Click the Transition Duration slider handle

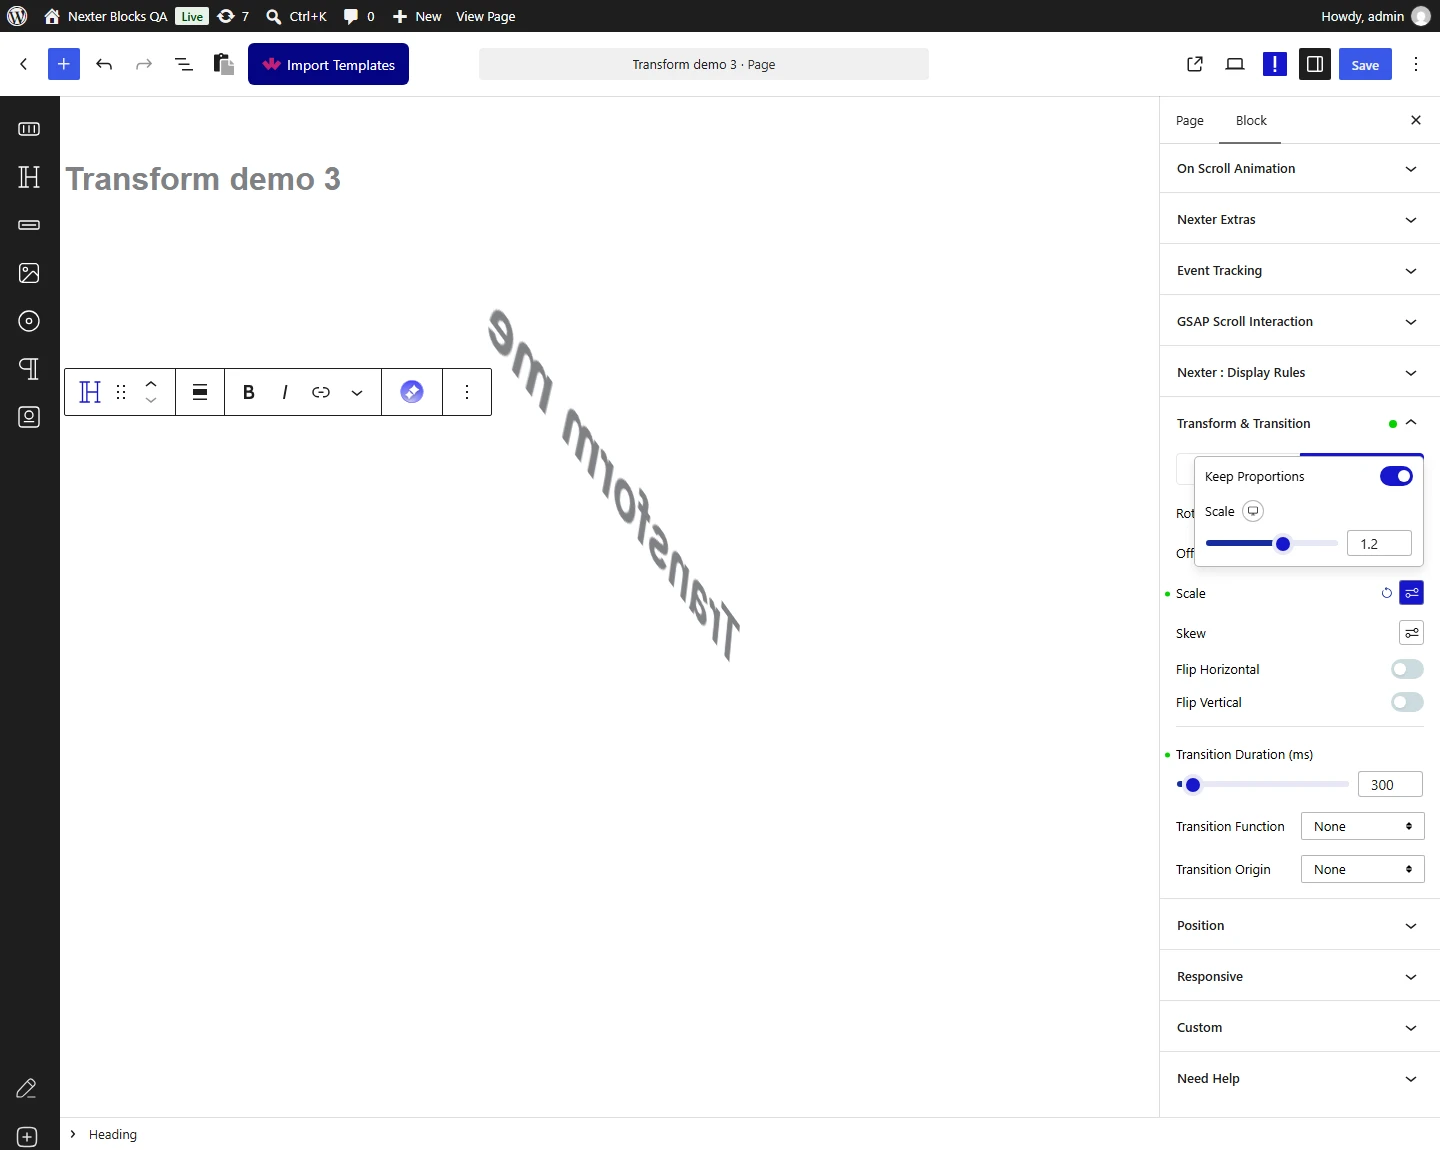click(1193, 785)
